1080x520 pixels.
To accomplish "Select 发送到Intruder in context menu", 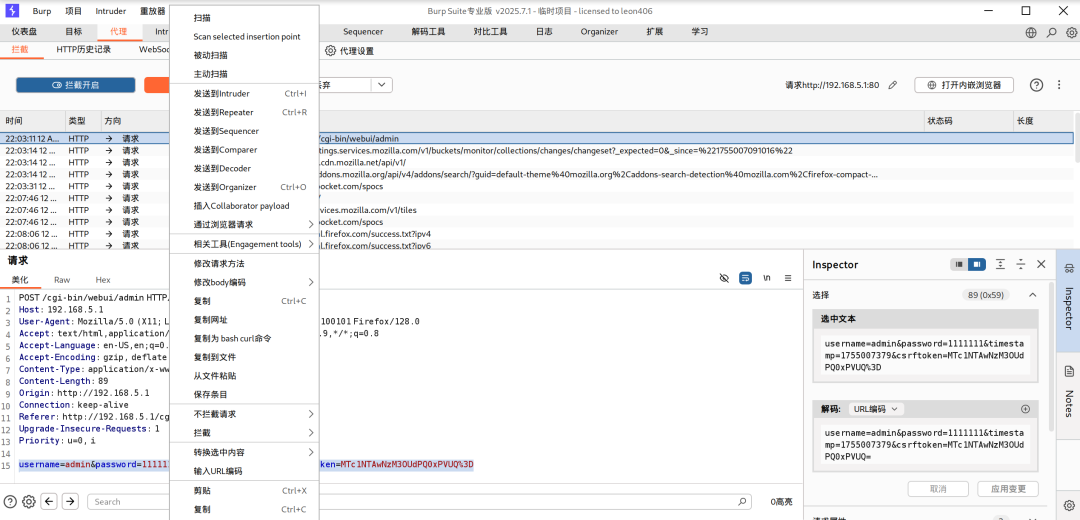I will [x=245, y=94].
